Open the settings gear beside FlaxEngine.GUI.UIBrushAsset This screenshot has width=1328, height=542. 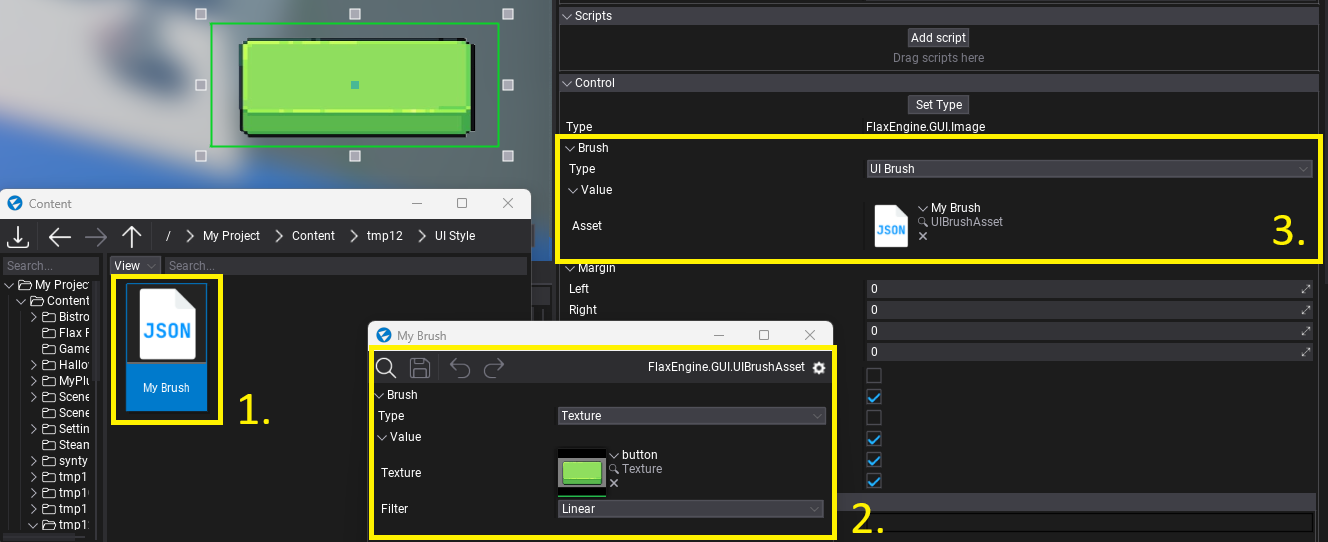click(x=819, y=368)
